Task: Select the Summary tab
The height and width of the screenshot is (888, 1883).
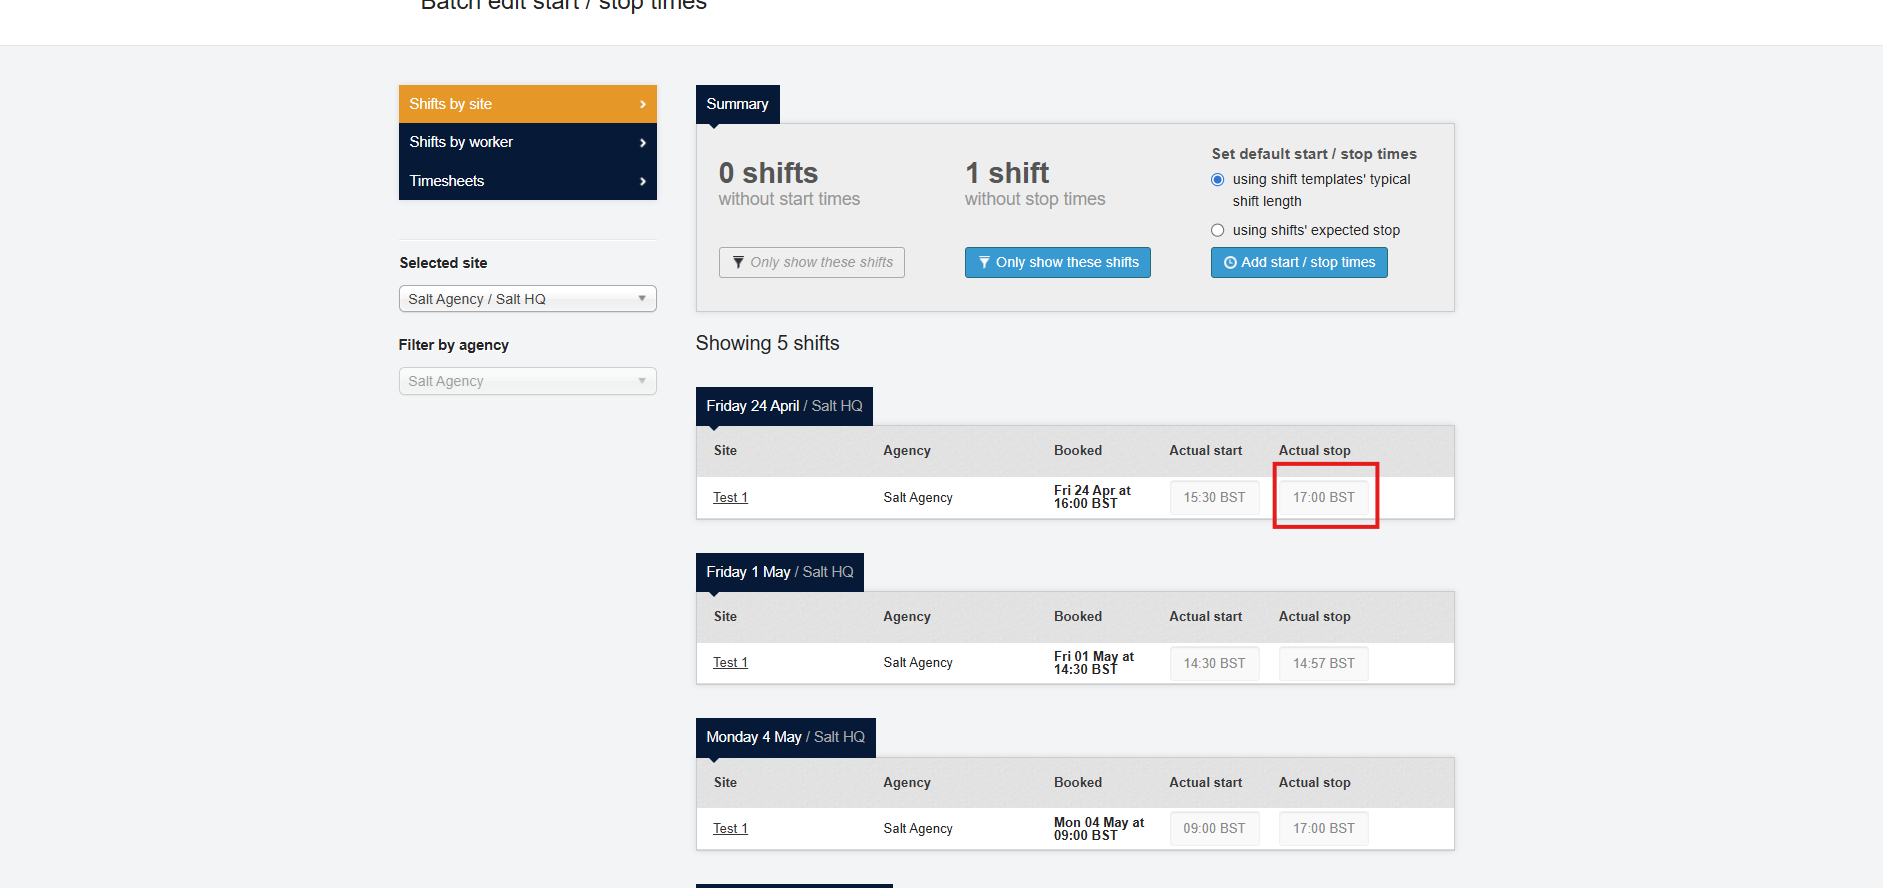Action: click(x=737, y=104)
